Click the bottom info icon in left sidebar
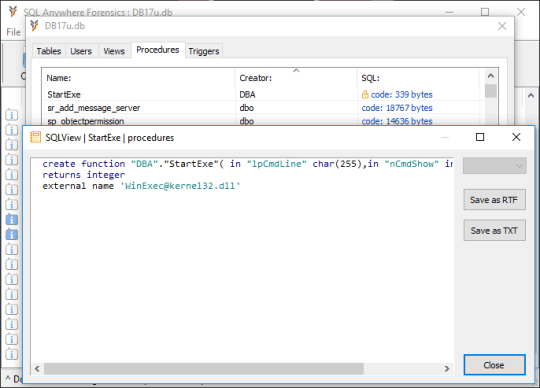The width and height of the screenshot is (540, 388). [x=12, y=354]
